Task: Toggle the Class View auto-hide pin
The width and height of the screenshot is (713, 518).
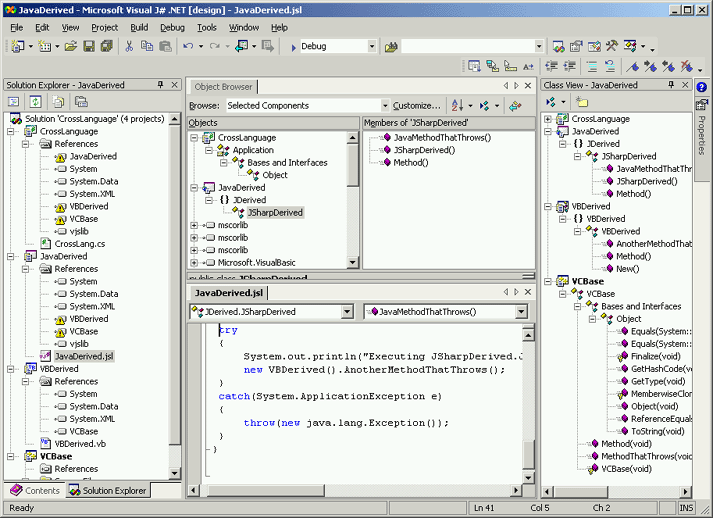Action: click(671, 85)
